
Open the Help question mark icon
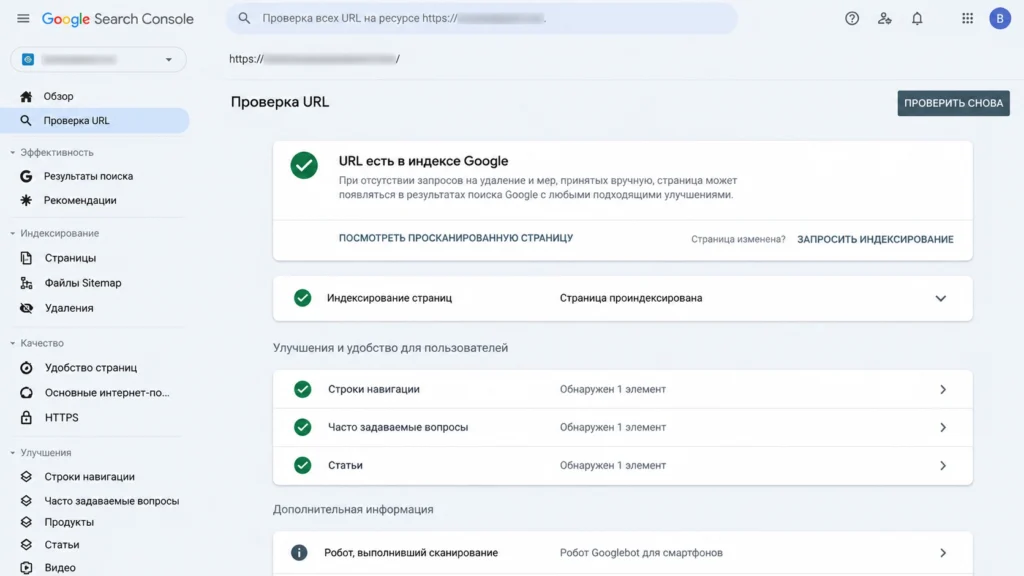[x=852, y=18]
